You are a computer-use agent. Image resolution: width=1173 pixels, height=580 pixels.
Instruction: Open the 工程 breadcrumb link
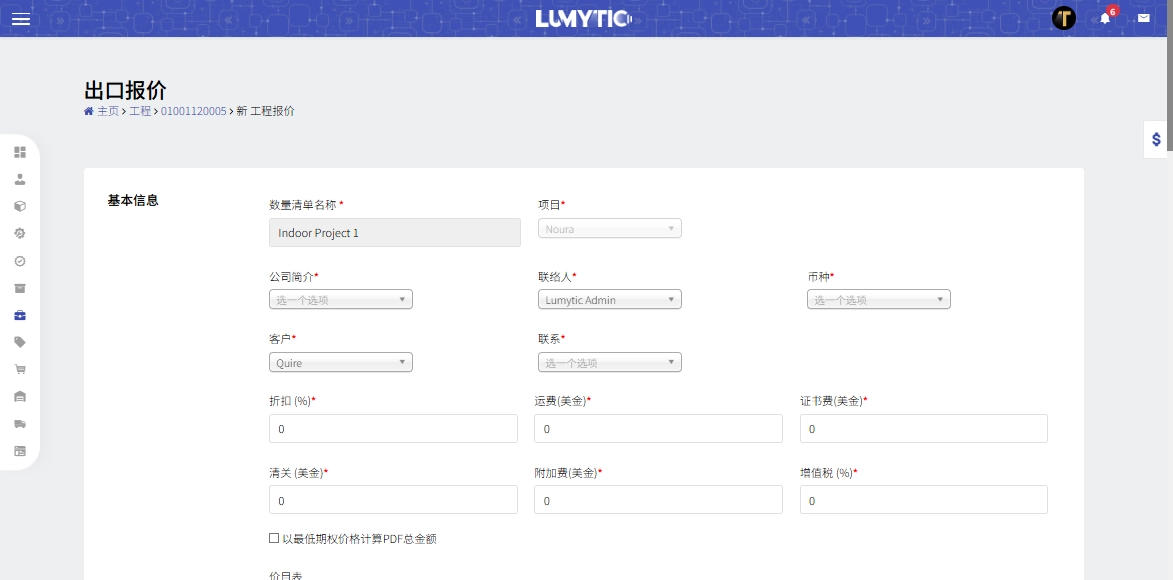[140, 111]
